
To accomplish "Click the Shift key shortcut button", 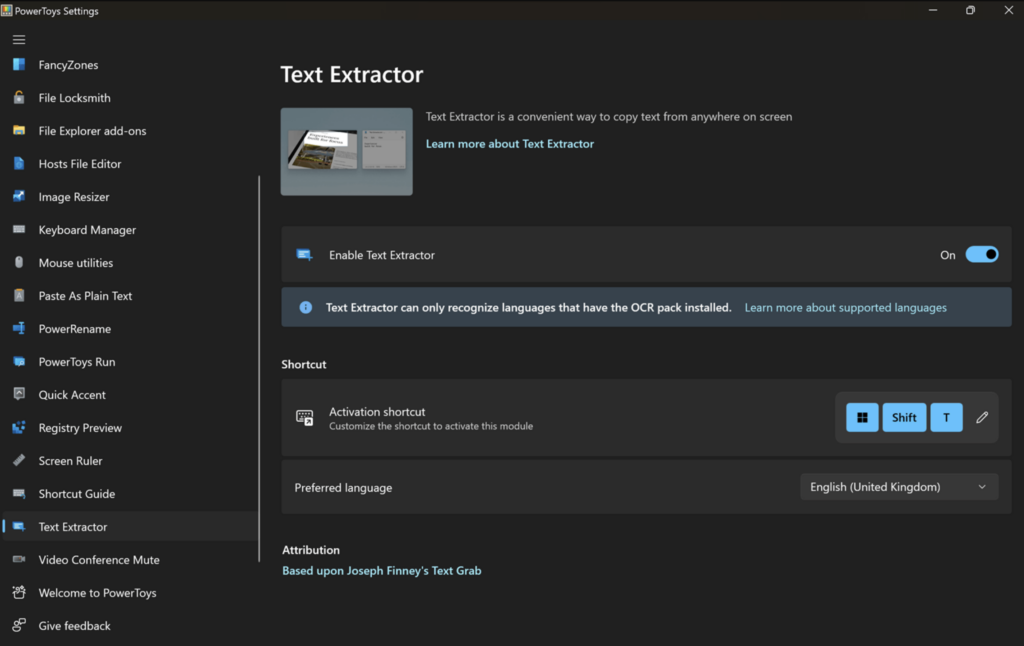I will click(904, 417).
